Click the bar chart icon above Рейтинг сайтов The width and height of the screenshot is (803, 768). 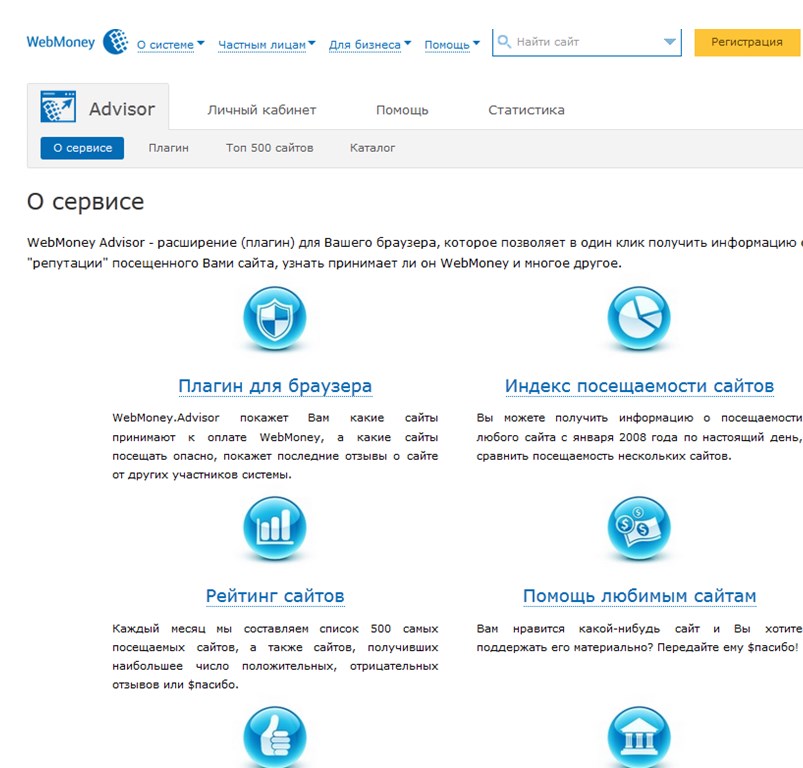tap(274, 528)
